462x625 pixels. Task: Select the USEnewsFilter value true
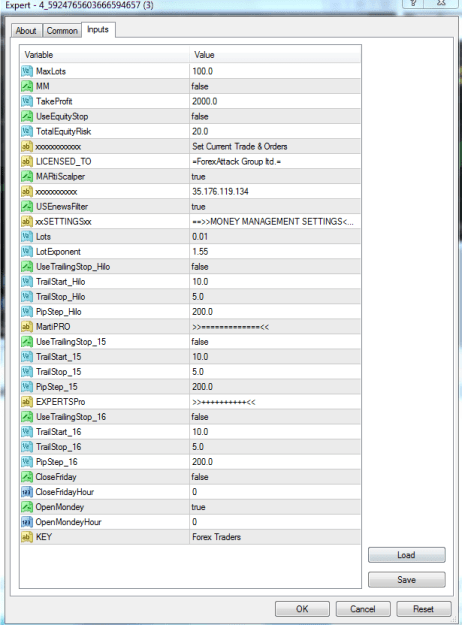tap(199, 206)
